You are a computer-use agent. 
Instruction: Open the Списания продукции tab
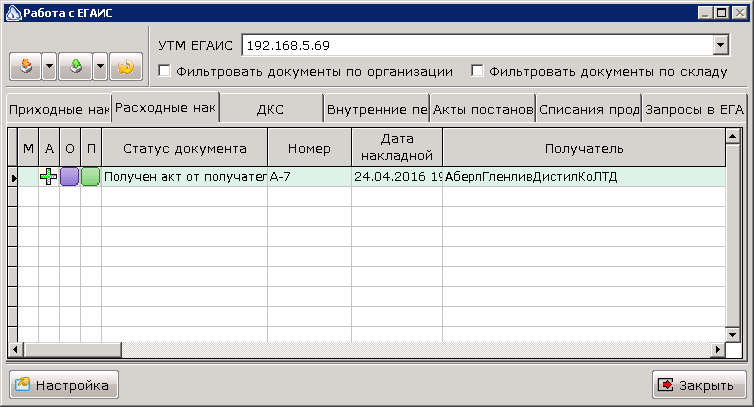[589, 110]
